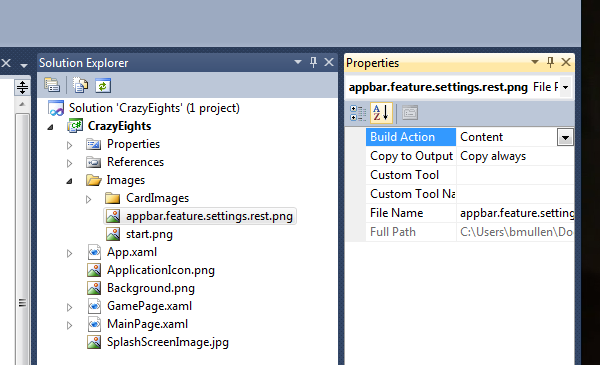
Task: Collapse the Images folder
Action: (x=69, y=181)
